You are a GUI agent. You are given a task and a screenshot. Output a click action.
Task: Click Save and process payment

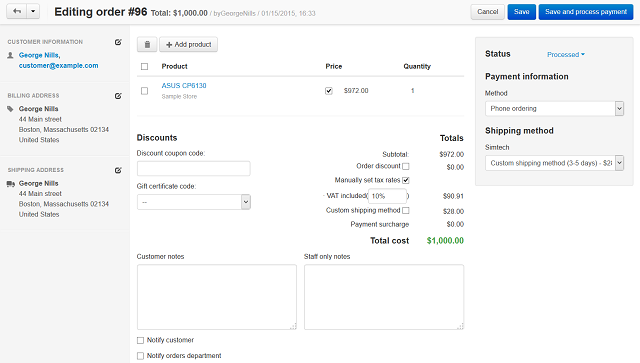[x=586, y=12]
